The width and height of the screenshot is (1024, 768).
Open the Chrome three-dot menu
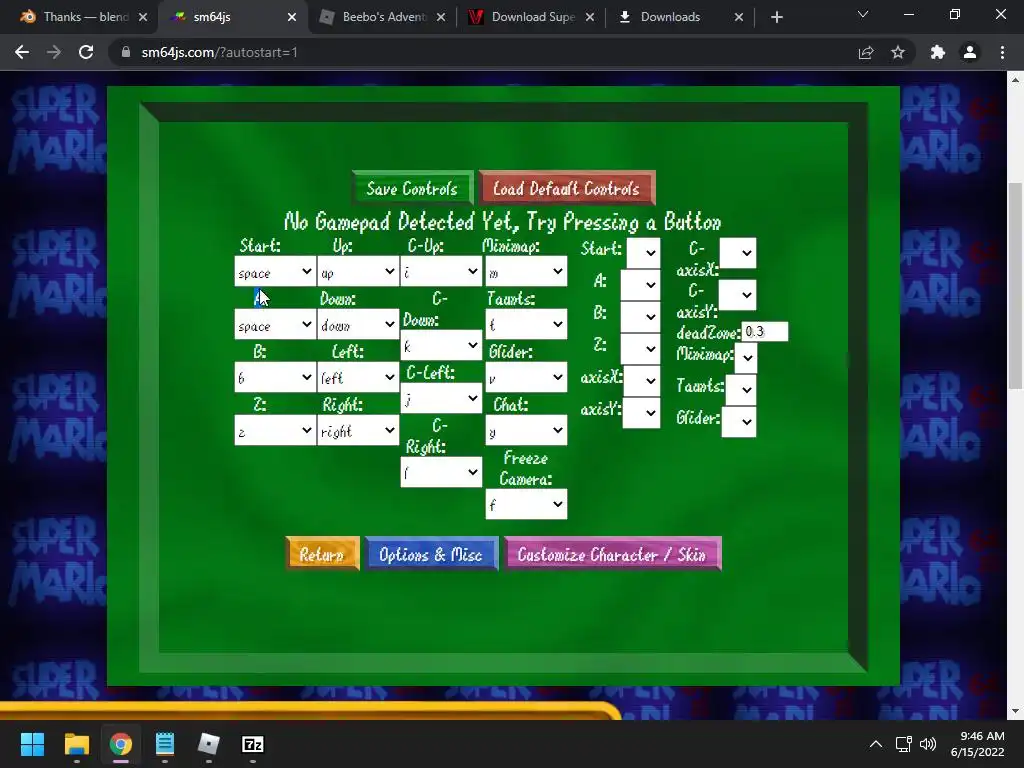[x=1002, y=52]
